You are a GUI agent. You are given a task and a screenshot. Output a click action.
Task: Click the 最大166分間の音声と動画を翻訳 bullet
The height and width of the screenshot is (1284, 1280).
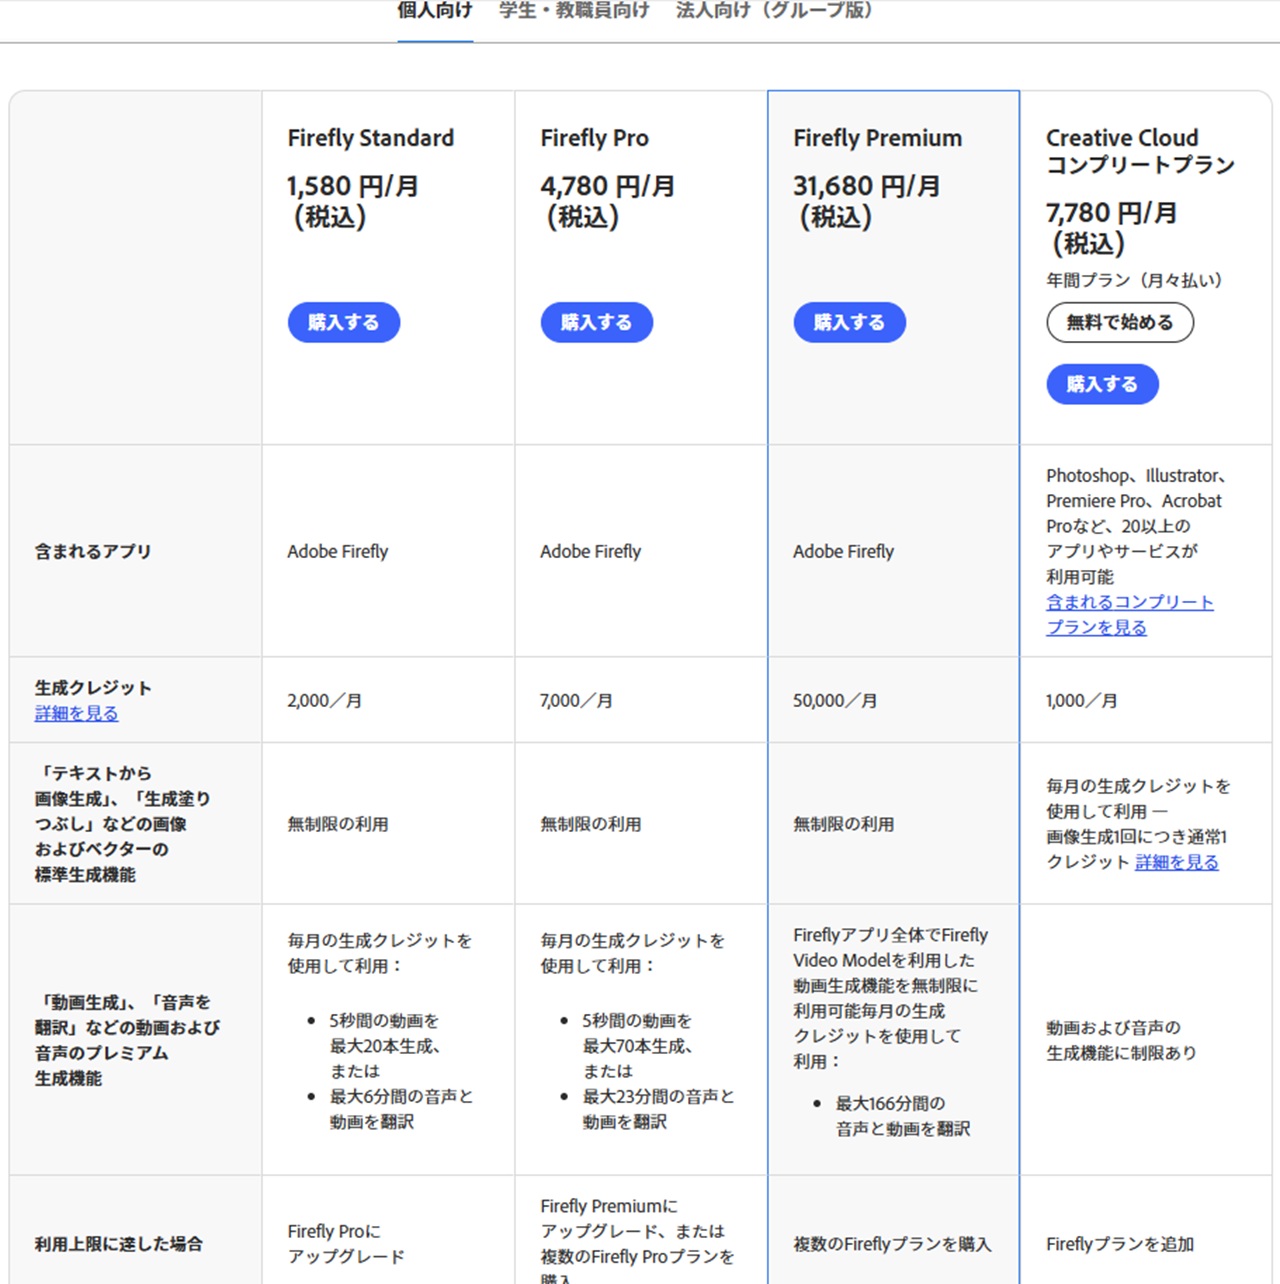tap(903, 1116)
